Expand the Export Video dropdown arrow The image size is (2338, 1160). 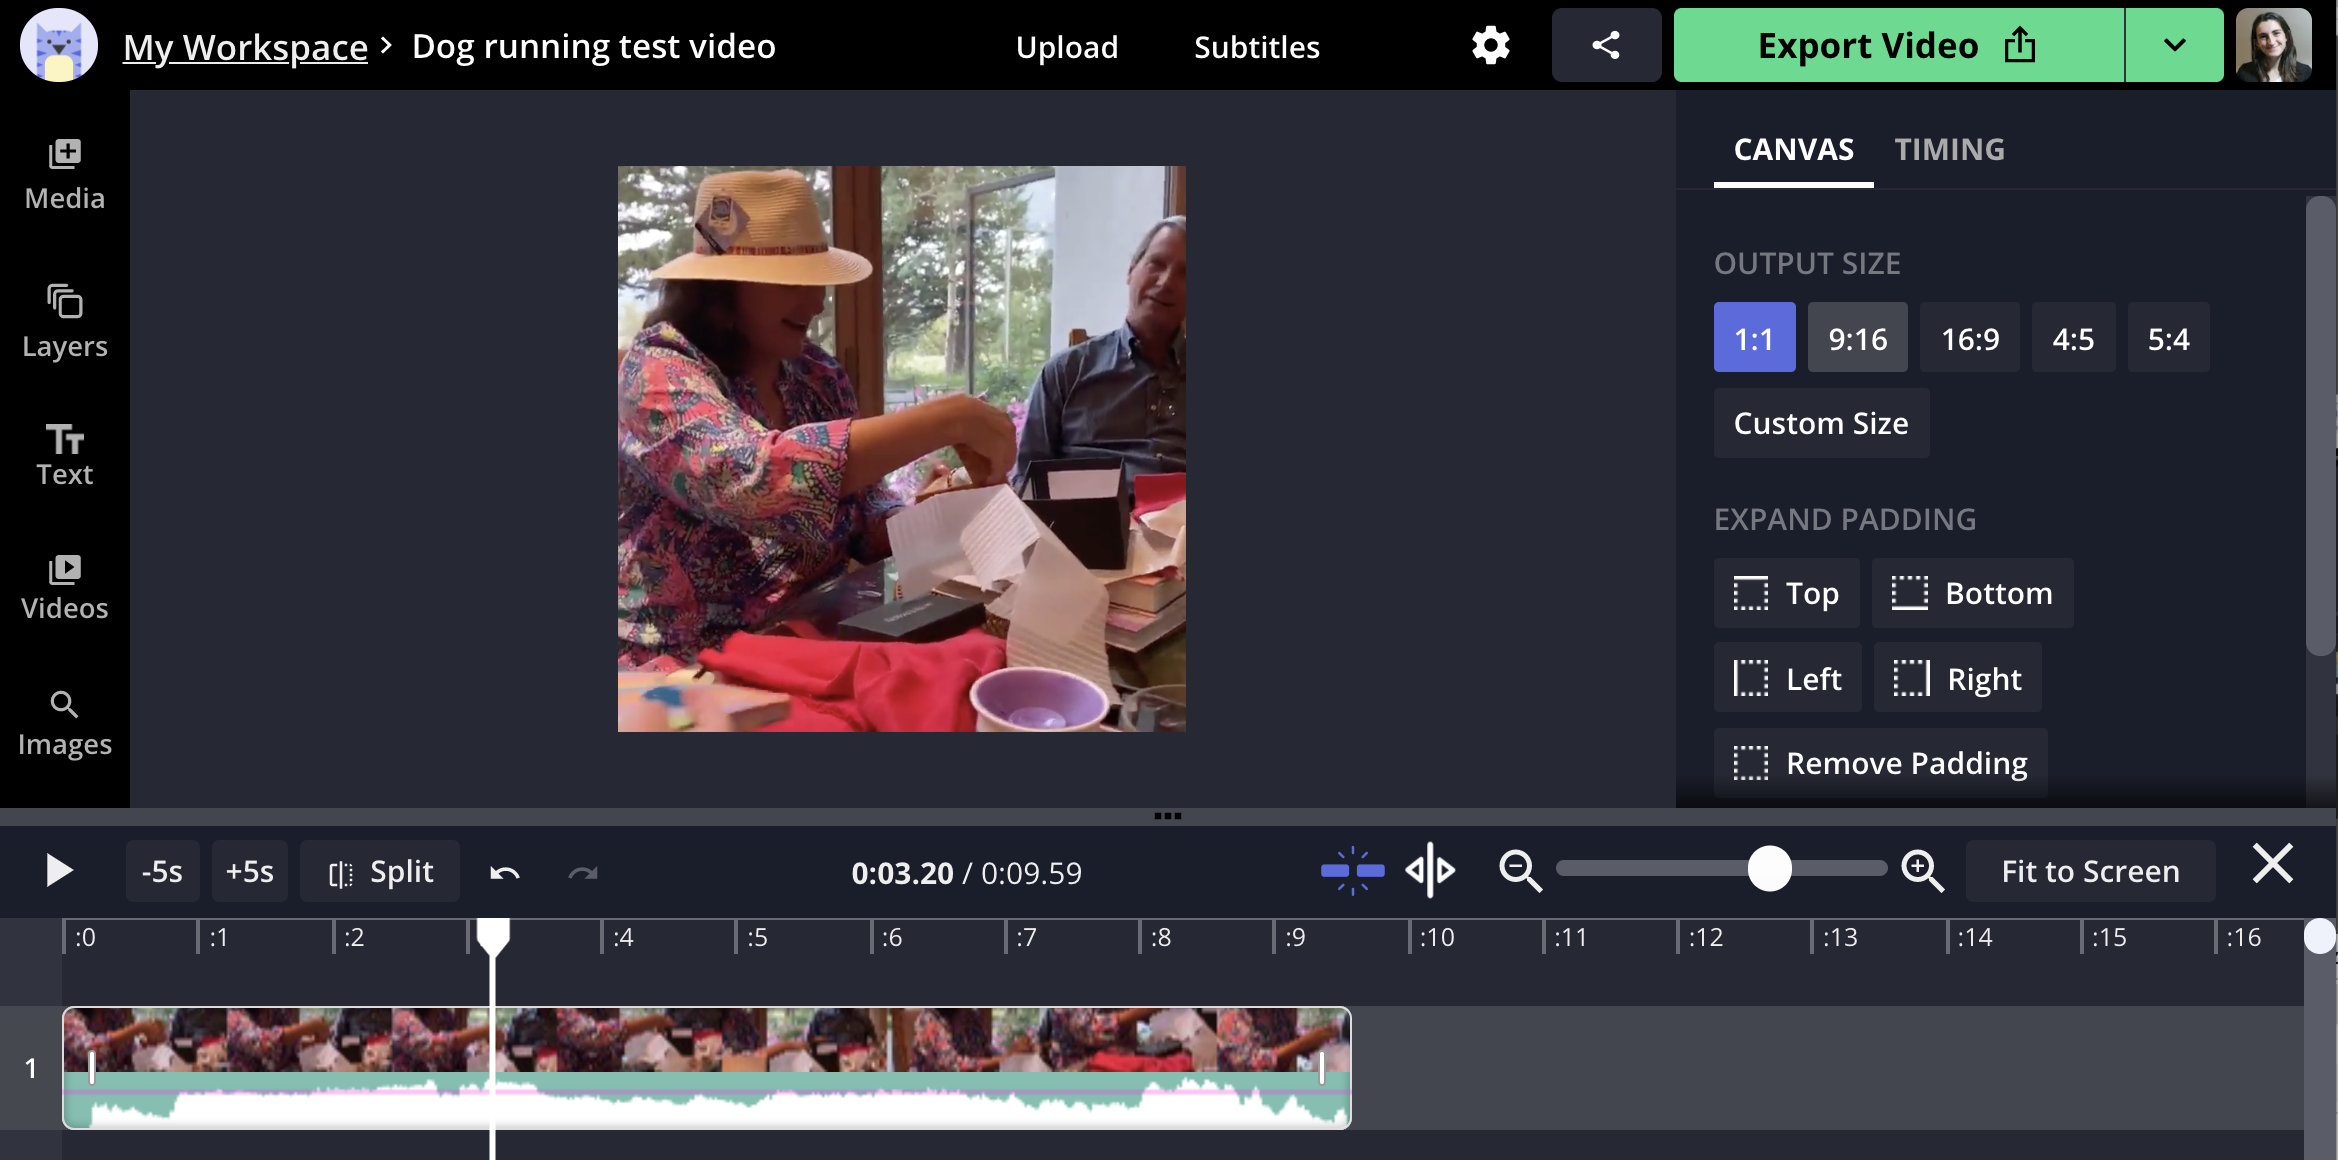pos(2174,46)
